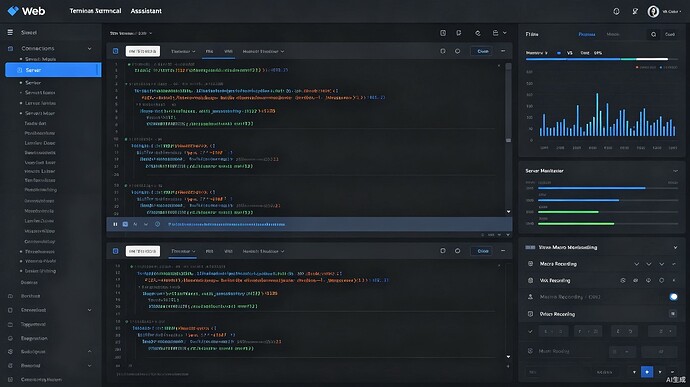Click the history icon in the Wk Recording row
The image size is (690, 387).
[x=623, y=280]
